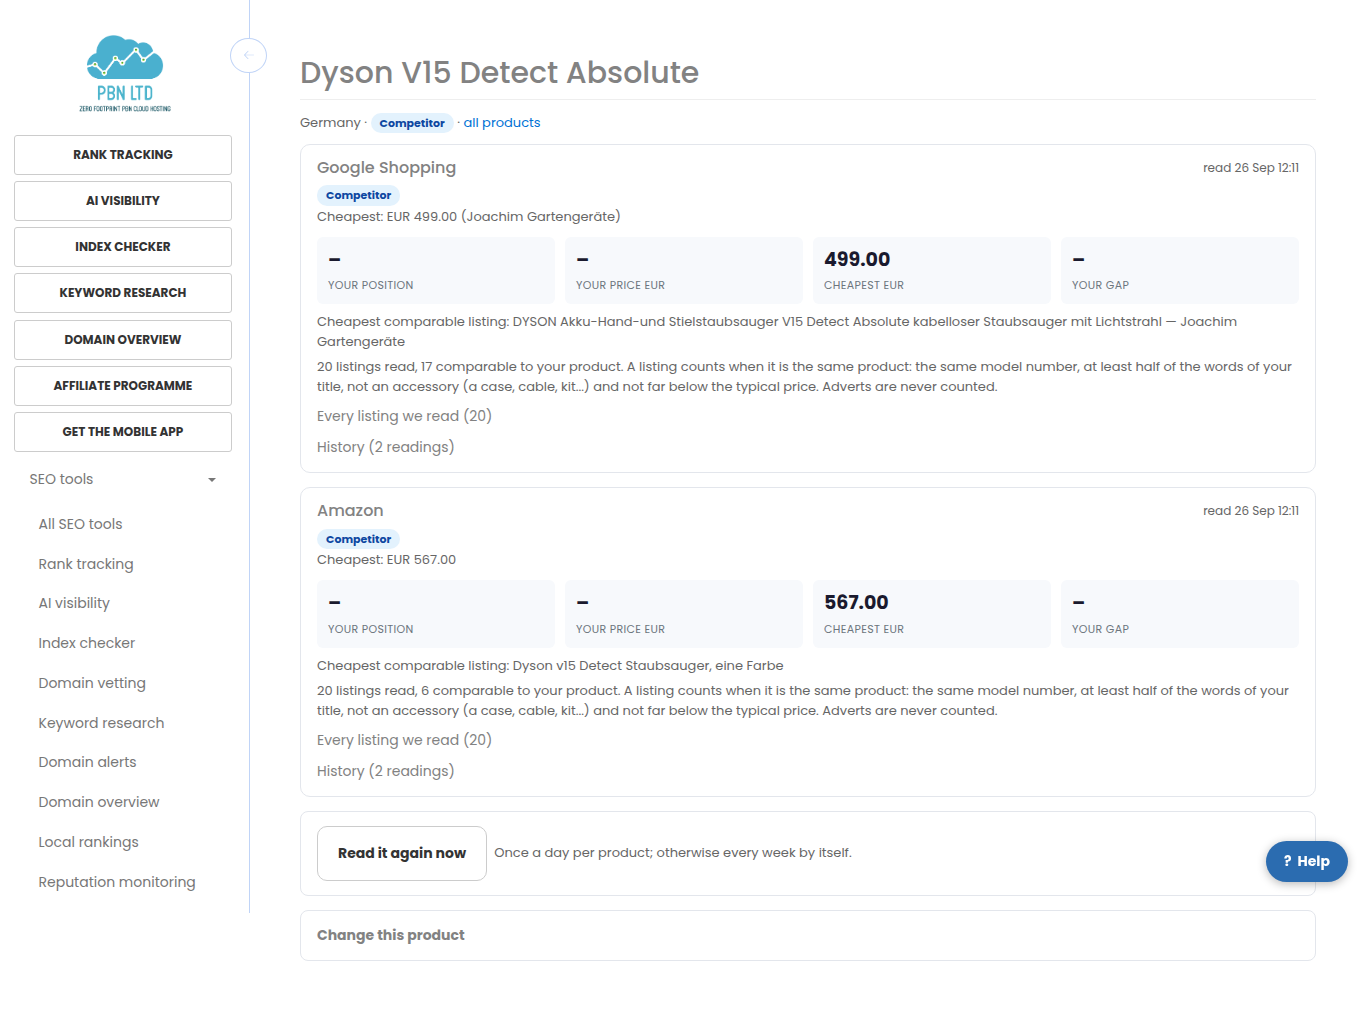Screen dimensions: 1366x1013
Task: Expand Google Shopping every listing we read
Action: point(404,416)
